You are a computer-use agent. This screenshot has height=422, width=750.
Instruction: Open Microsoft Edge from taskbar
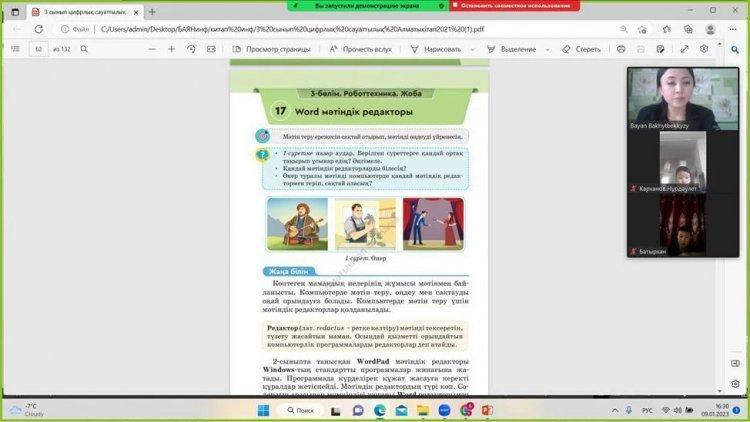pyautogui.click(x=380, y=411)
